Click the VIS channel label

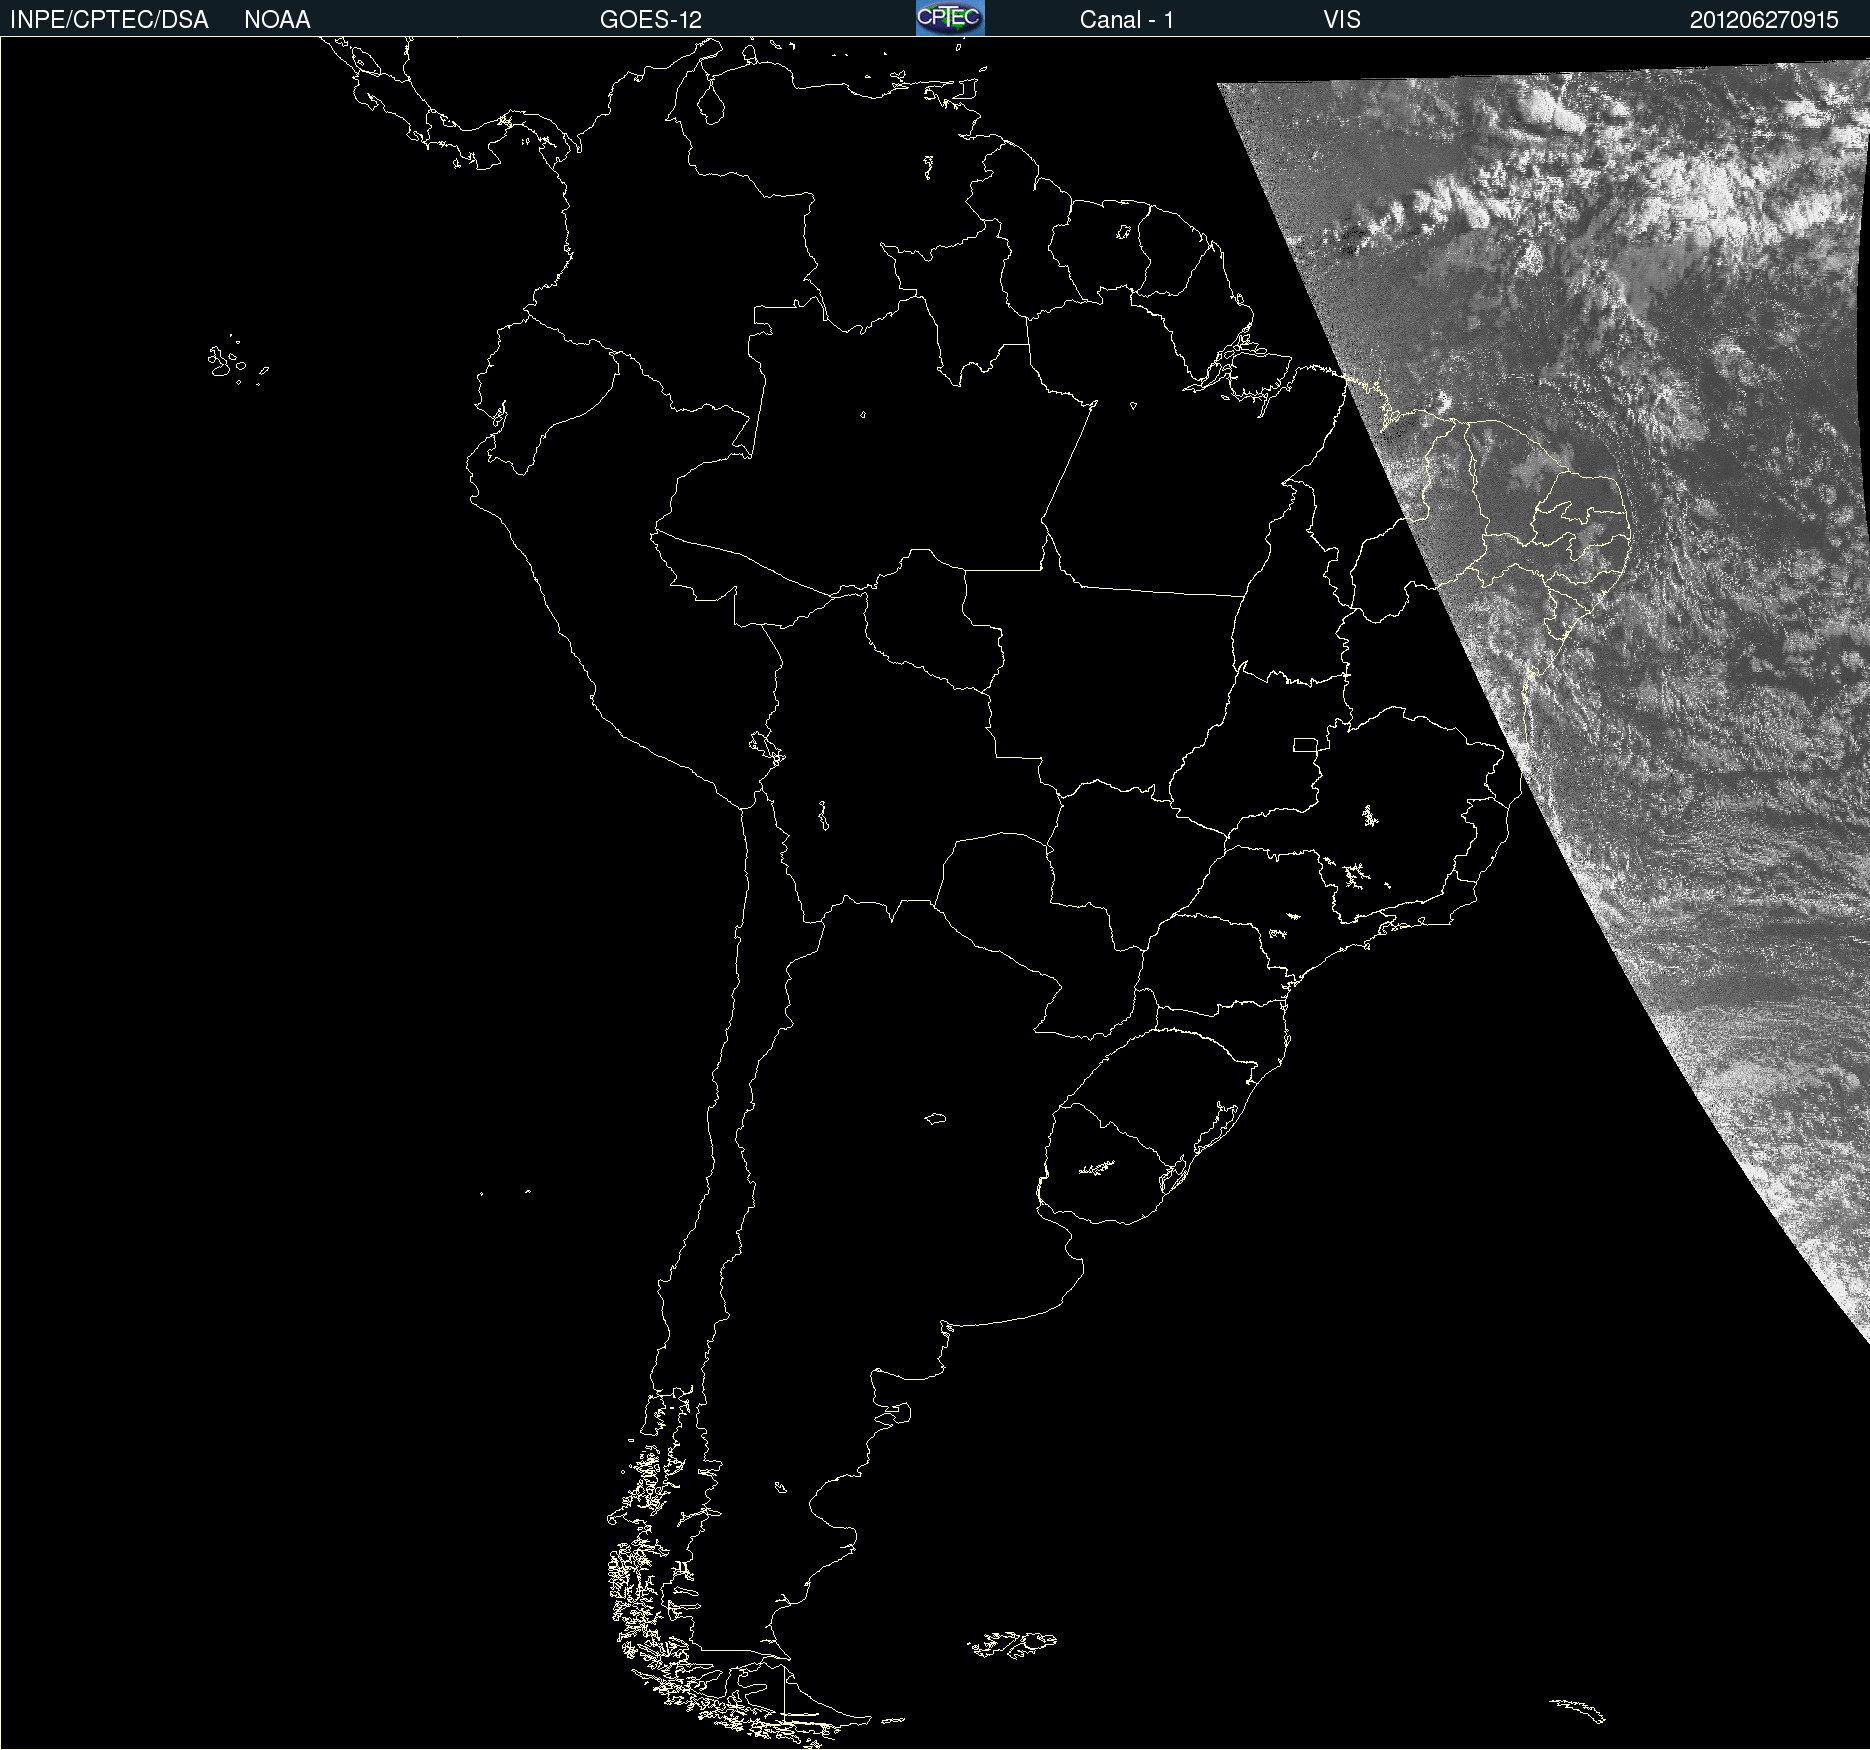tap(1342, 20)
